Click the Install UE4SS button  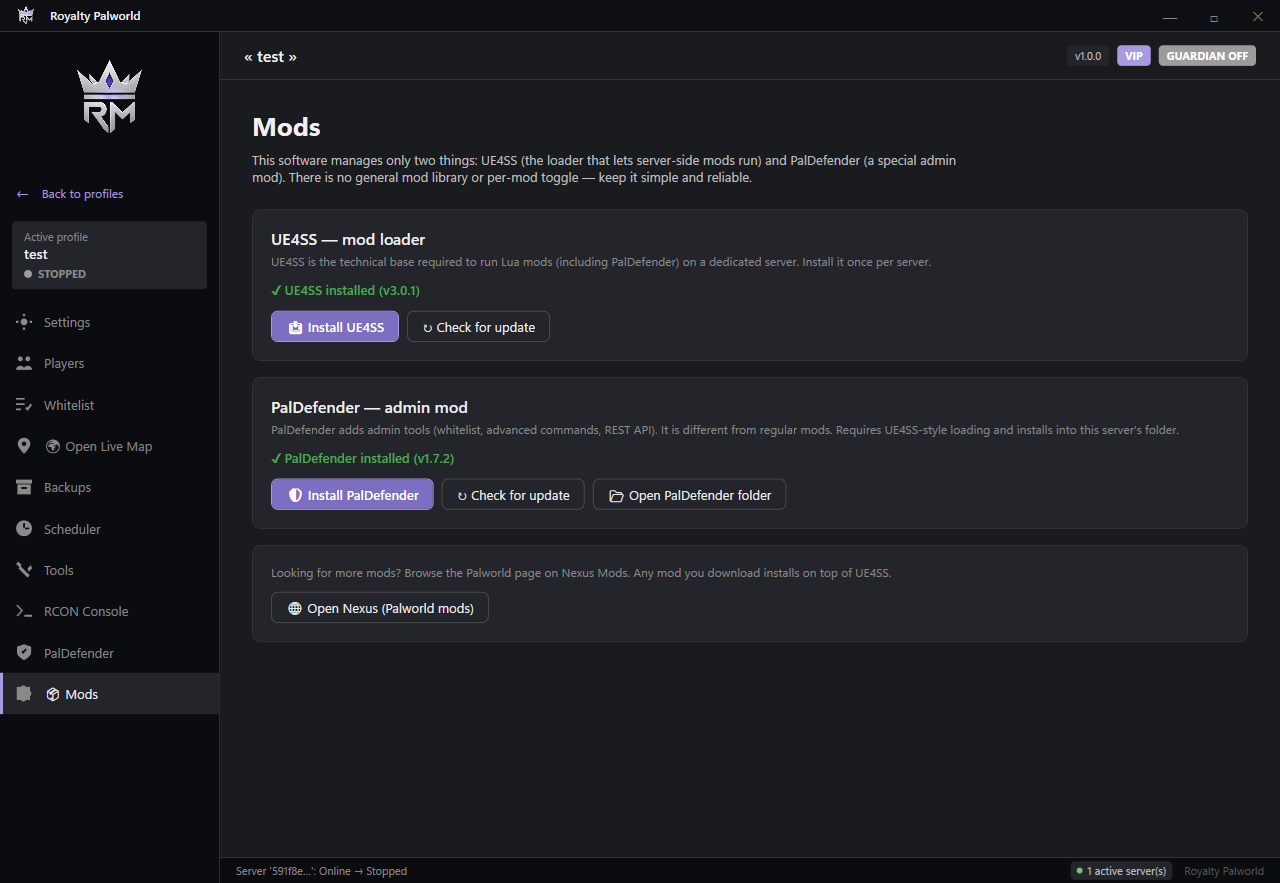[335, 327]
